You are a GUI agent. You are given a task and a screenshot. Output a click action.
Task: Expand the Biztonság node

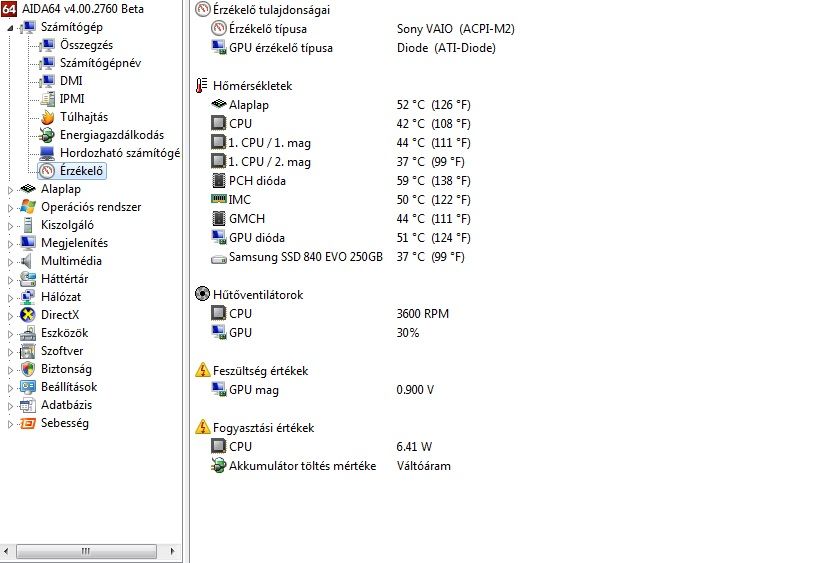[x=10, y=370]
